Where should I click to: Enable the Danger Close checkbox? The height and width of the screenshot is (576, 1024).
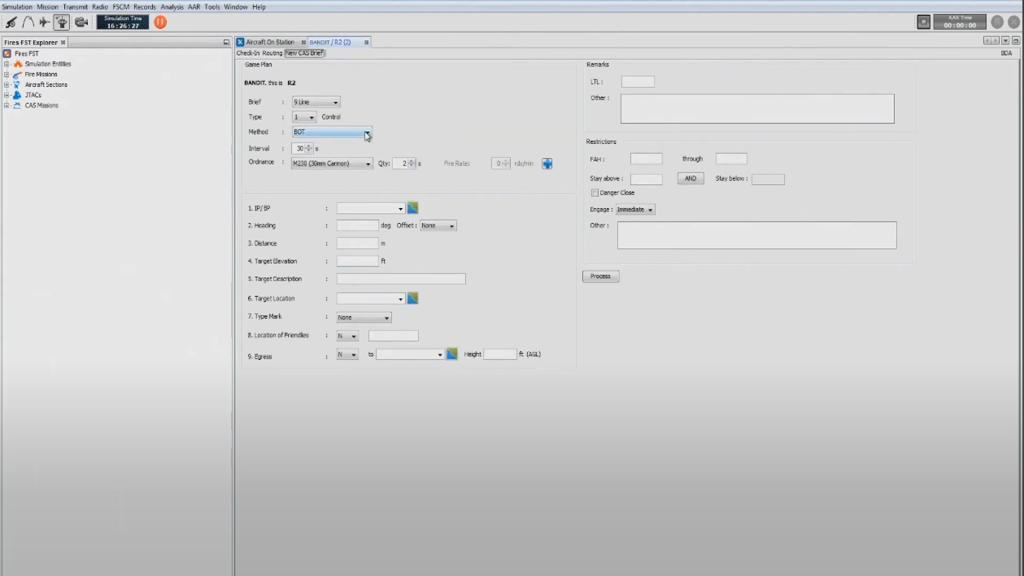[594, 192]
